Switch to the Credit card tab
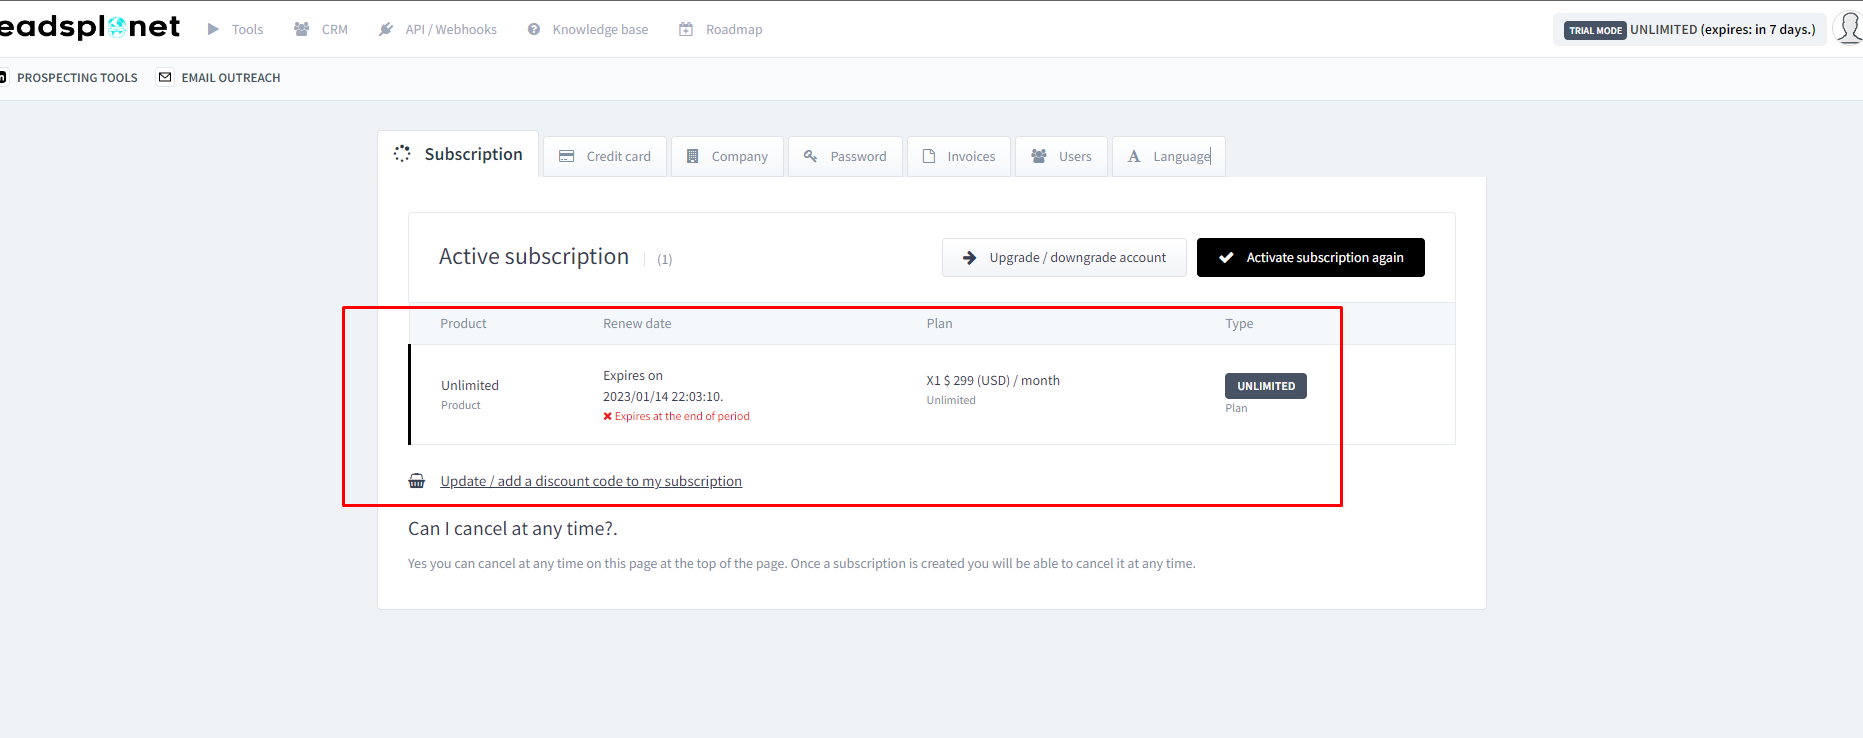This screenshot has height=738, width=1863. [604, 156]
